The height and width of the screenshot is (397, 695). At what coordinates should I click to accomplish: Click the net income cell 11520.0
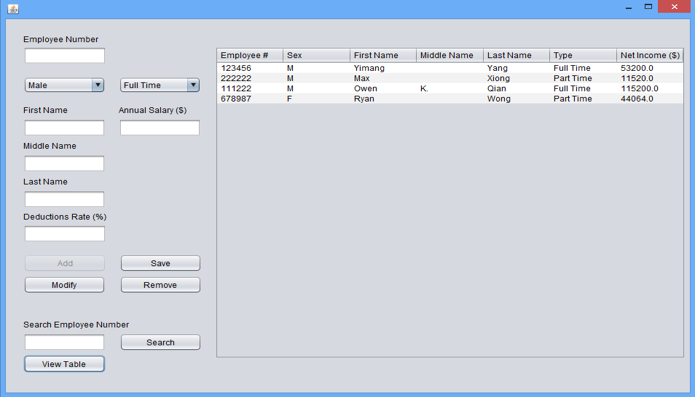click(650, 78)
